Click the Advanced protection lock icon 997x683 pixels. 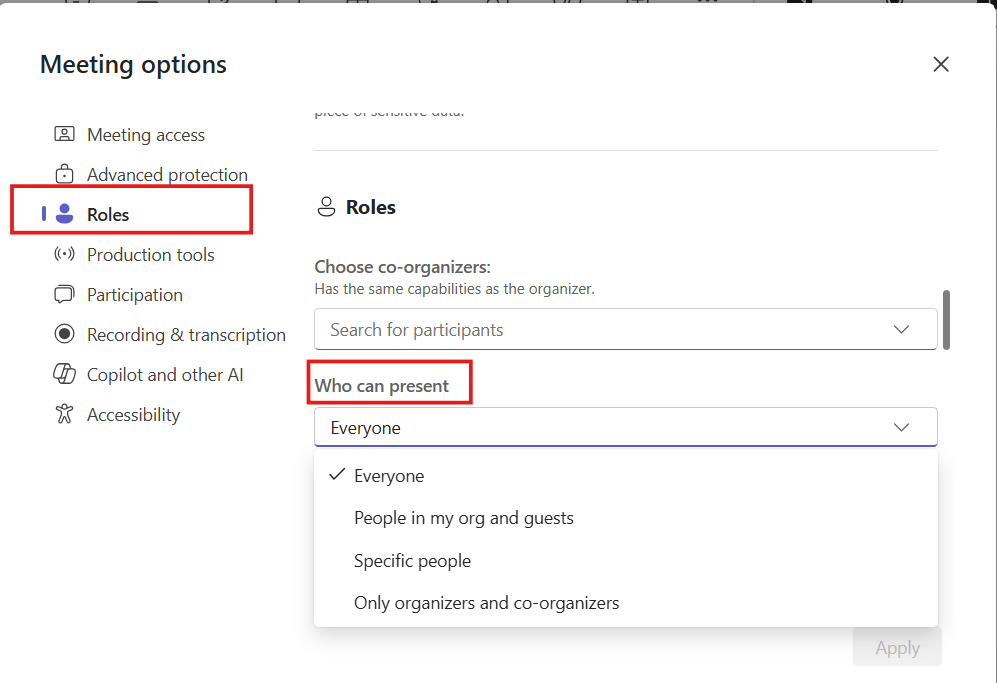click(x=65, y=174)
